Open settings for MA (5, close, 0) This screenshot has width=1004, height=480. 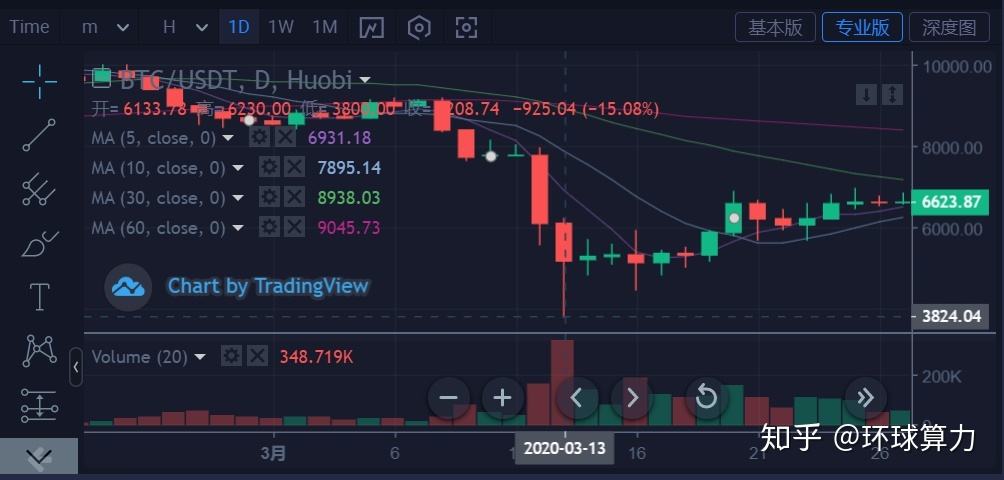(259, 136)
